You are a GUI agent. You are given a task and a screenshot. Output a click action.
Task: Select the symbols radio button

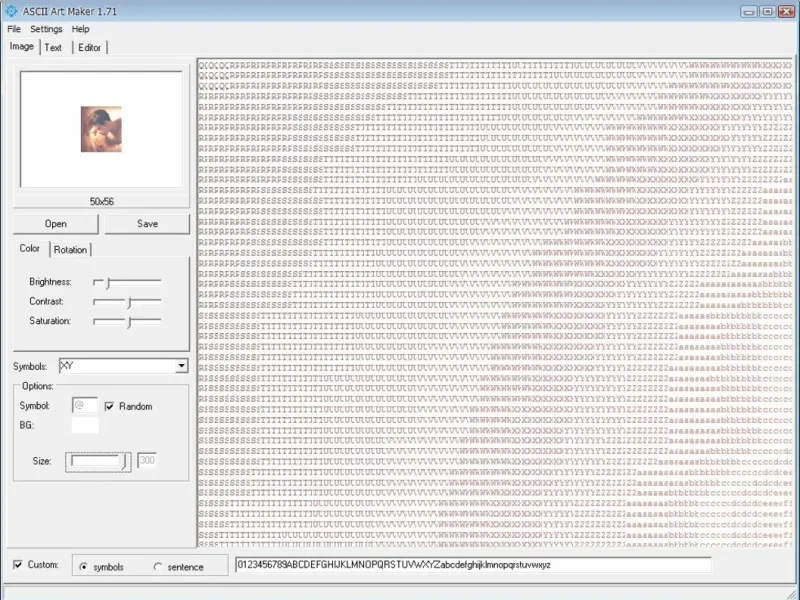click(83, 567)
